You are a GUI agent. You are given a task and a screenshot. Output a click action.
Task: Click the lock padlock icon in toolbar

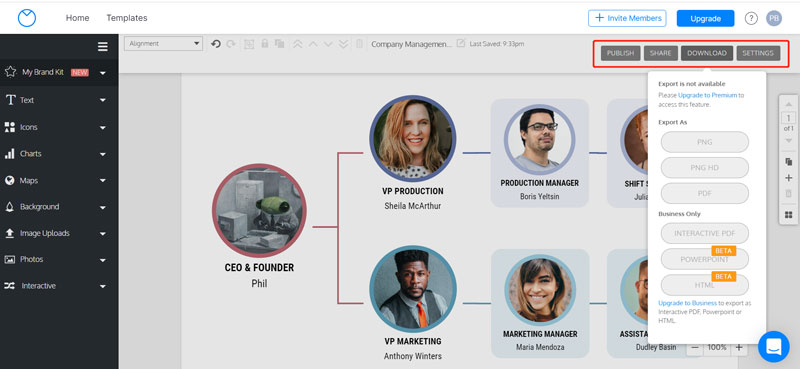(264, 44)
